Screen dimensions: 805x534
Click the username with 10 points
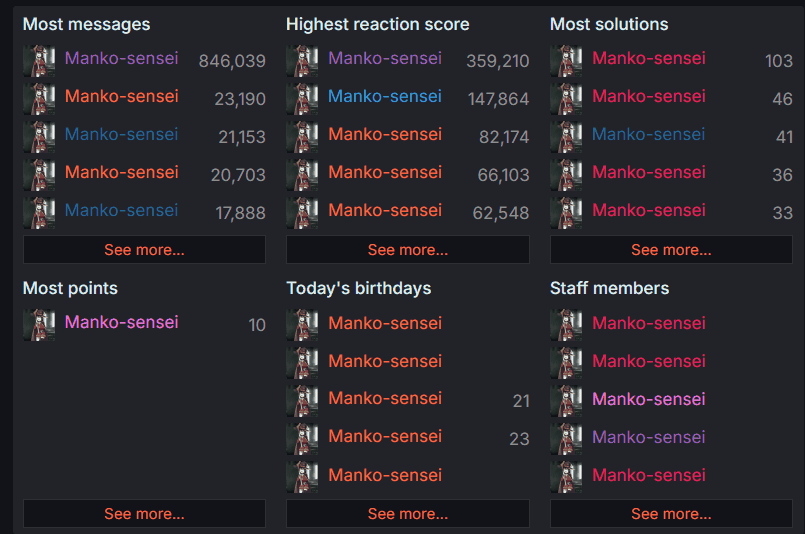coord(122,322)
